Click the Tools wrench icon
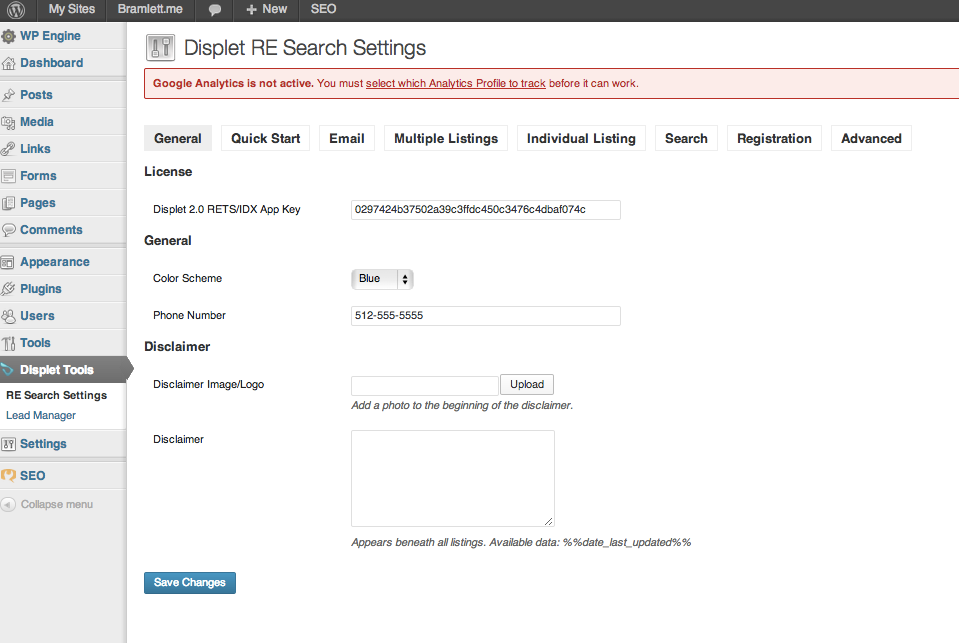This screenshot has height=643, width=959. pyautogui.click(x=9, y=343)
